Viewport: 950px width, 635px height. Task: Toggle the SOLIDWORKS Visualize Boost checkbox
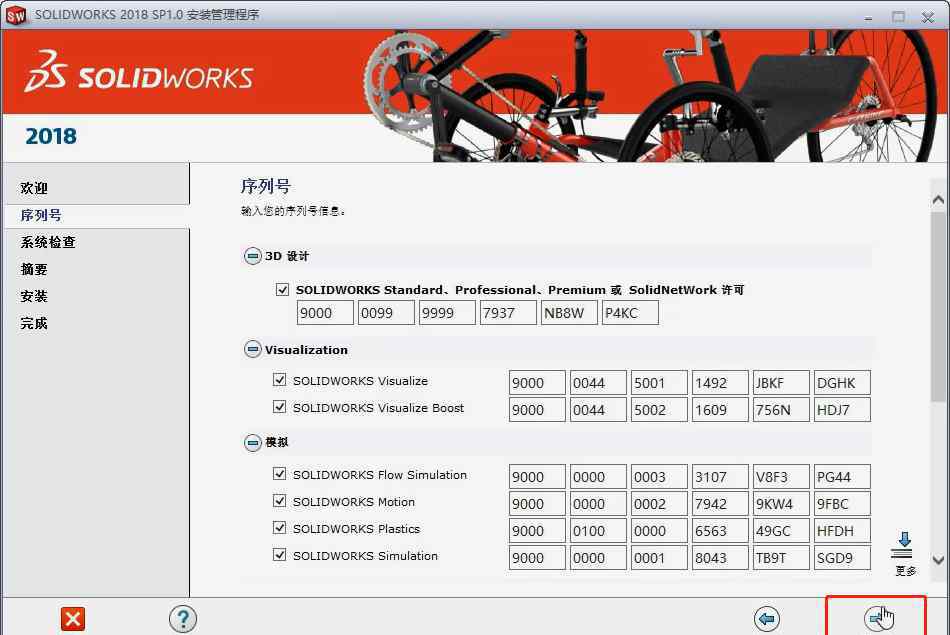point(279,407)
